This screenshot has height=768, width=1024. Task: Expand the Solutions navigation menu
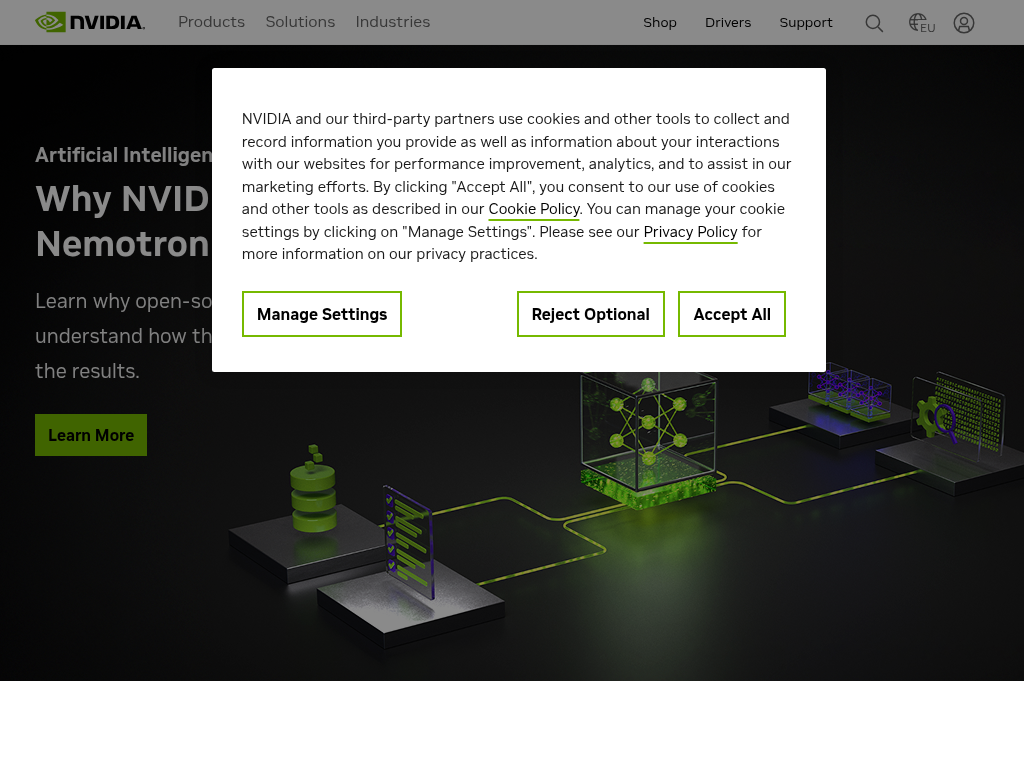(300, 22)
